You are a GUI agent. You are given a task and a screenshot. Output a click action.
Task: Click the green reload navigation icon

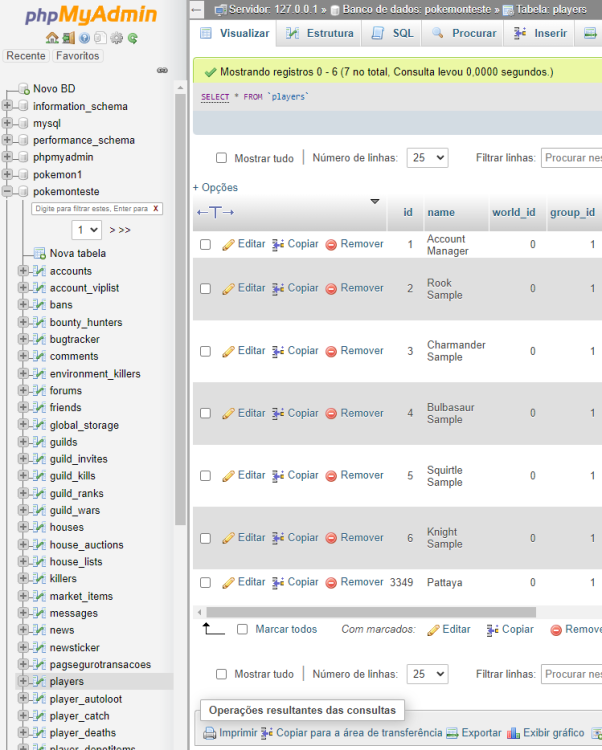click(x=132, y=38)
